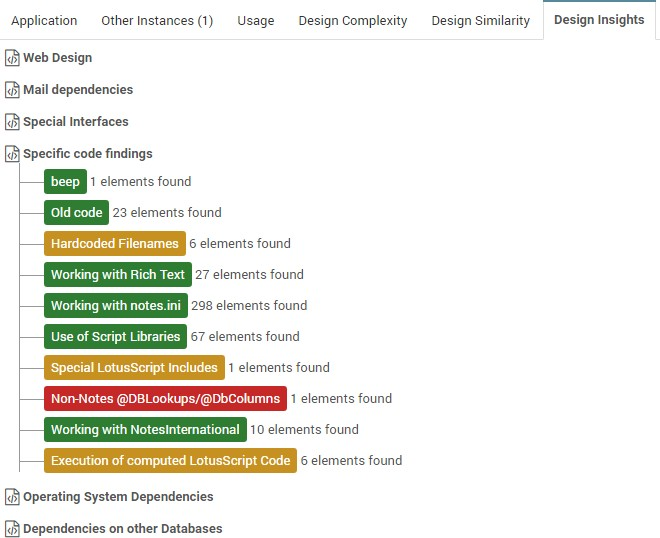Open Working with notes.ini findings

115,306
